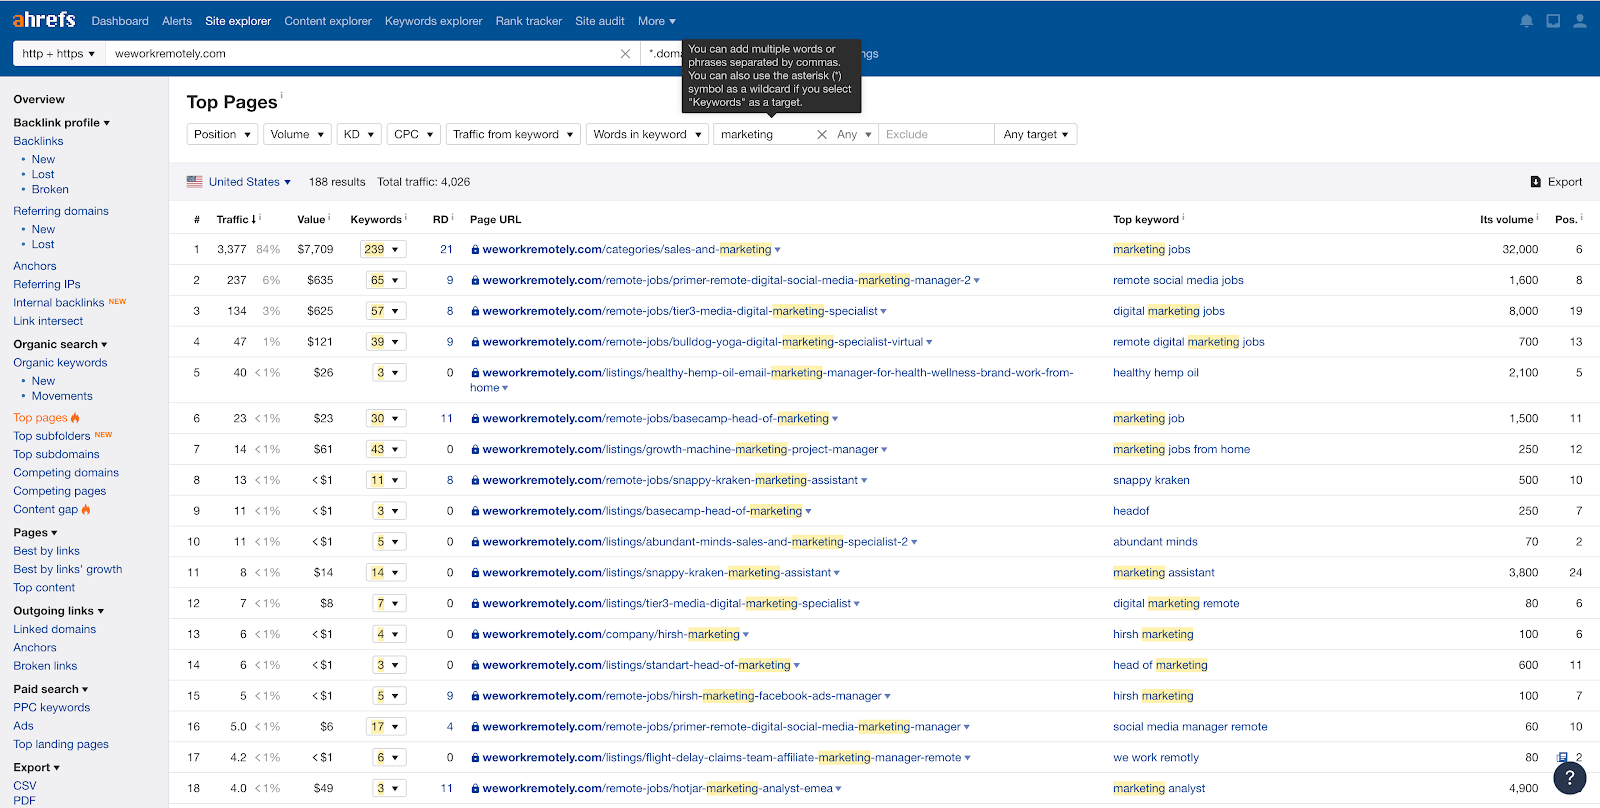Click the ahrefs logo
The width and height of the screenshot is (1600, 808).
tap(44, 20)
